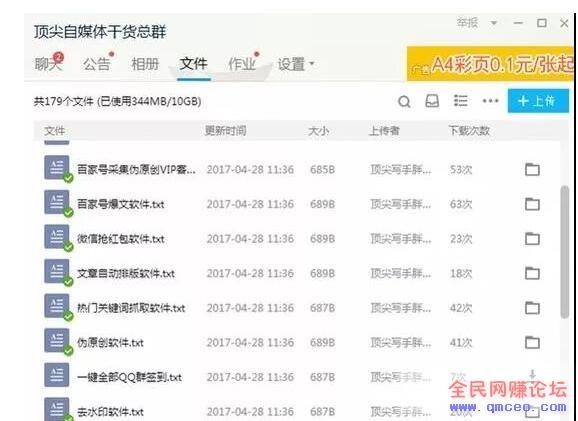578x421 pixels.
Task: Click the 41次 download count
Action: [x=461, y=343]
